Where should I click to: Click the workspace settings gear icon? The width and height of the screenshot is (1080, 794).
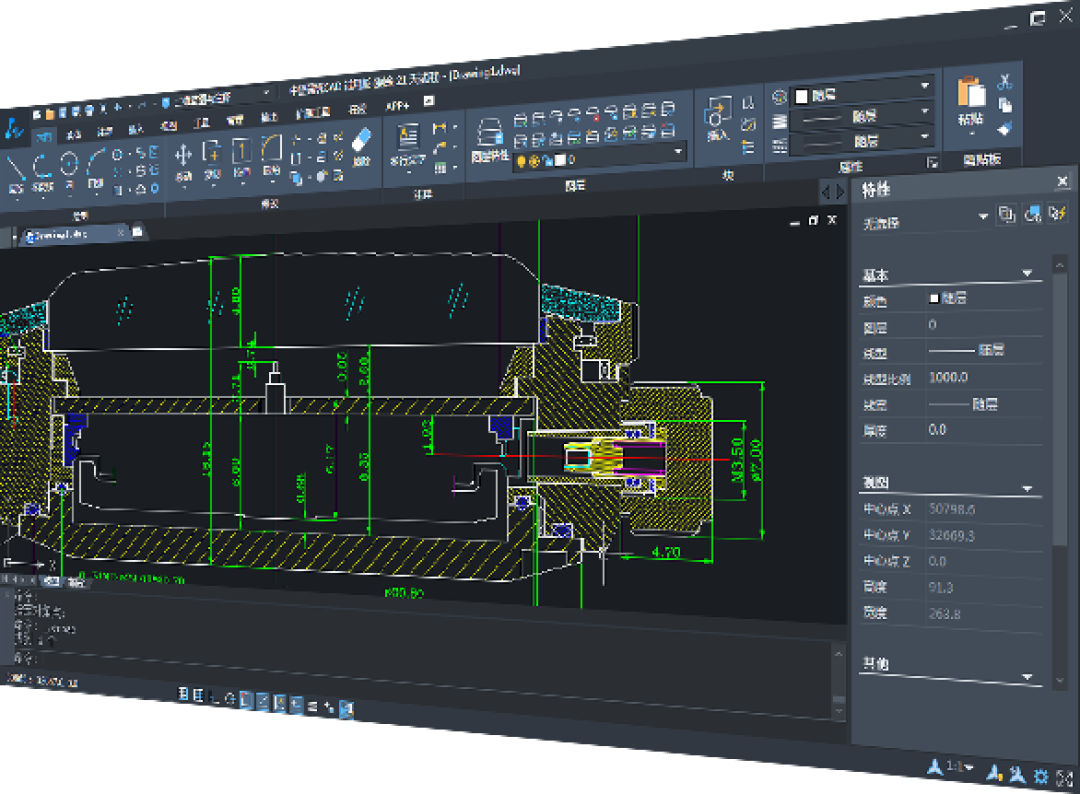point(1041,777)
